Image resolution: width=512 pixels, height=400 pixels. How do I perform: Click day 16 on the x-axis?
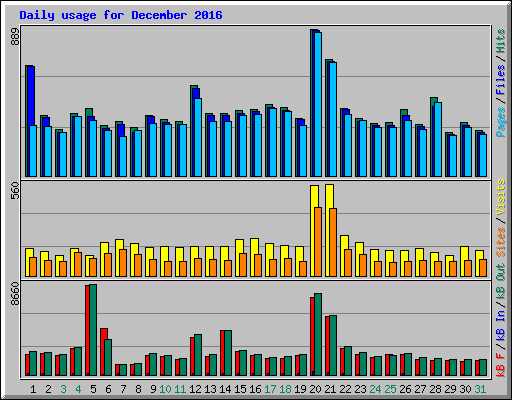pyautogui.click(x=255, y=389)
